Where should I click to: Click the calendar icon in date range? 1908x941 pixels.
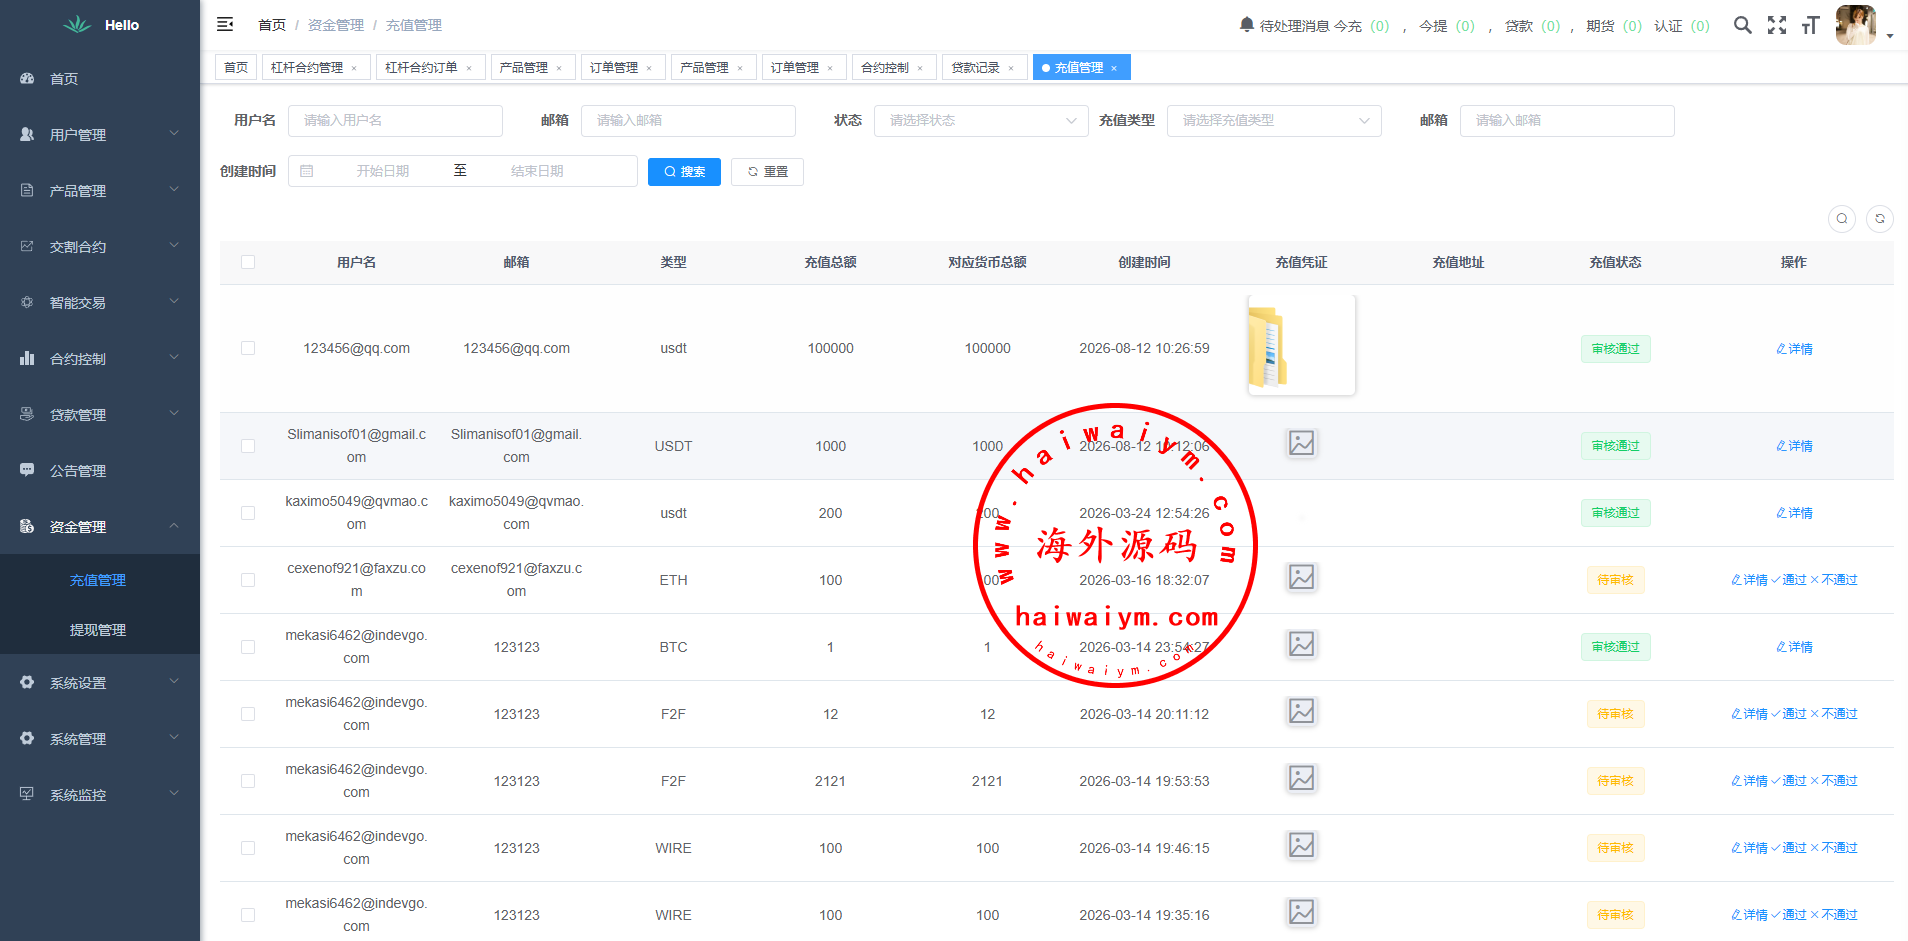tap(307, 171)
